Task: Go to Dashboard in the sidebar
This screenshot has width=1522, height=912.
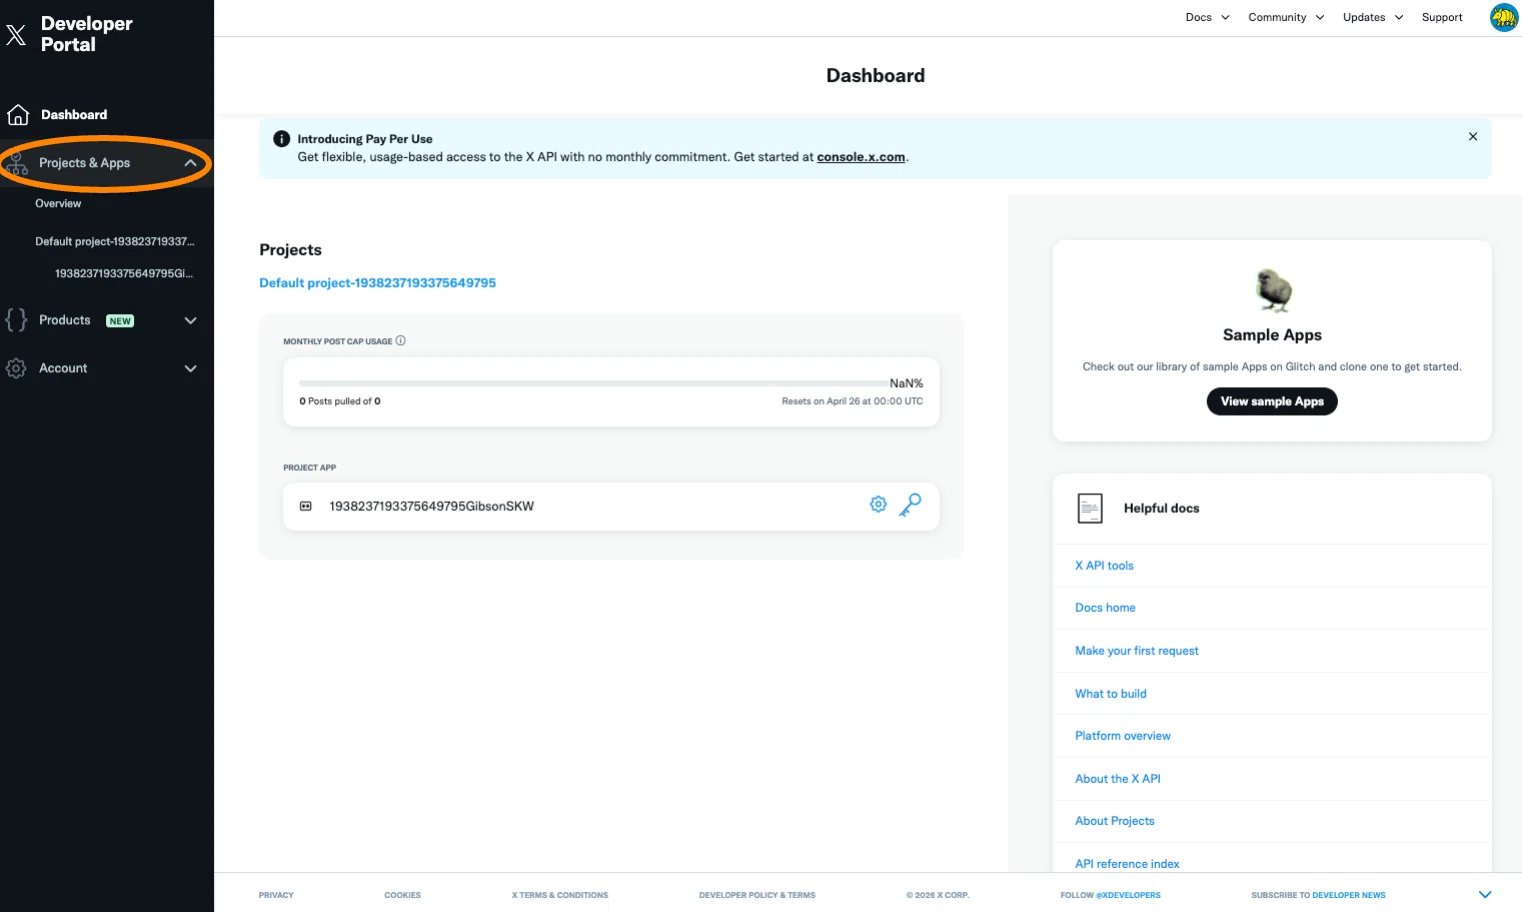Action: coord(74,115)
